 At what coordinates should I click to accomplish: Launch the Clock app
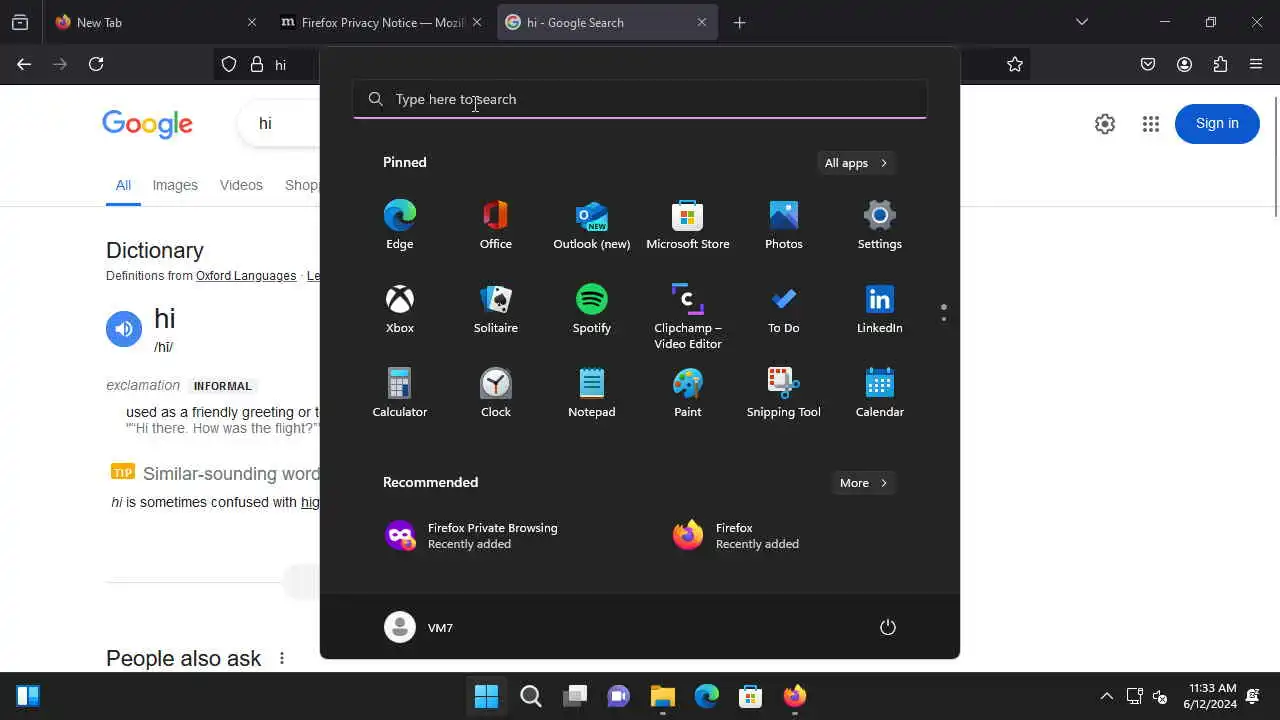(496, 393)
